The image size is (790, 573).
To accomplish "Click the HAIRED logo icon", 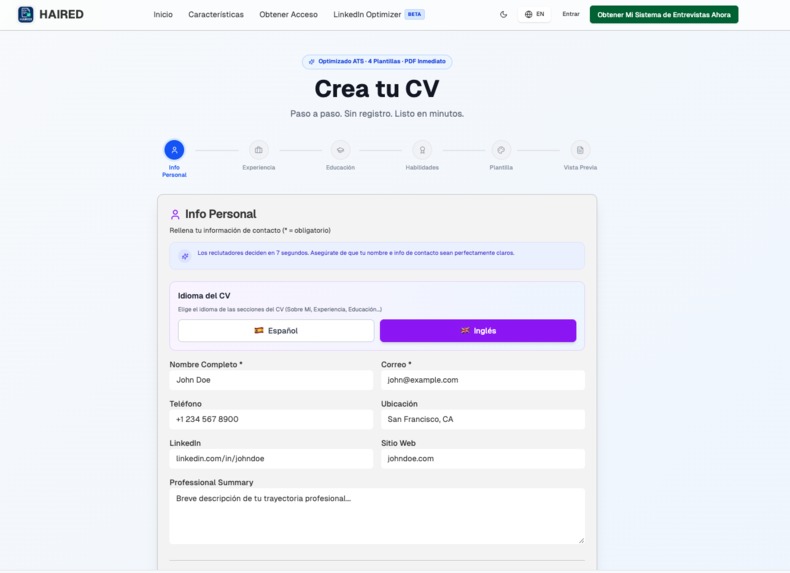I will 25,14.
